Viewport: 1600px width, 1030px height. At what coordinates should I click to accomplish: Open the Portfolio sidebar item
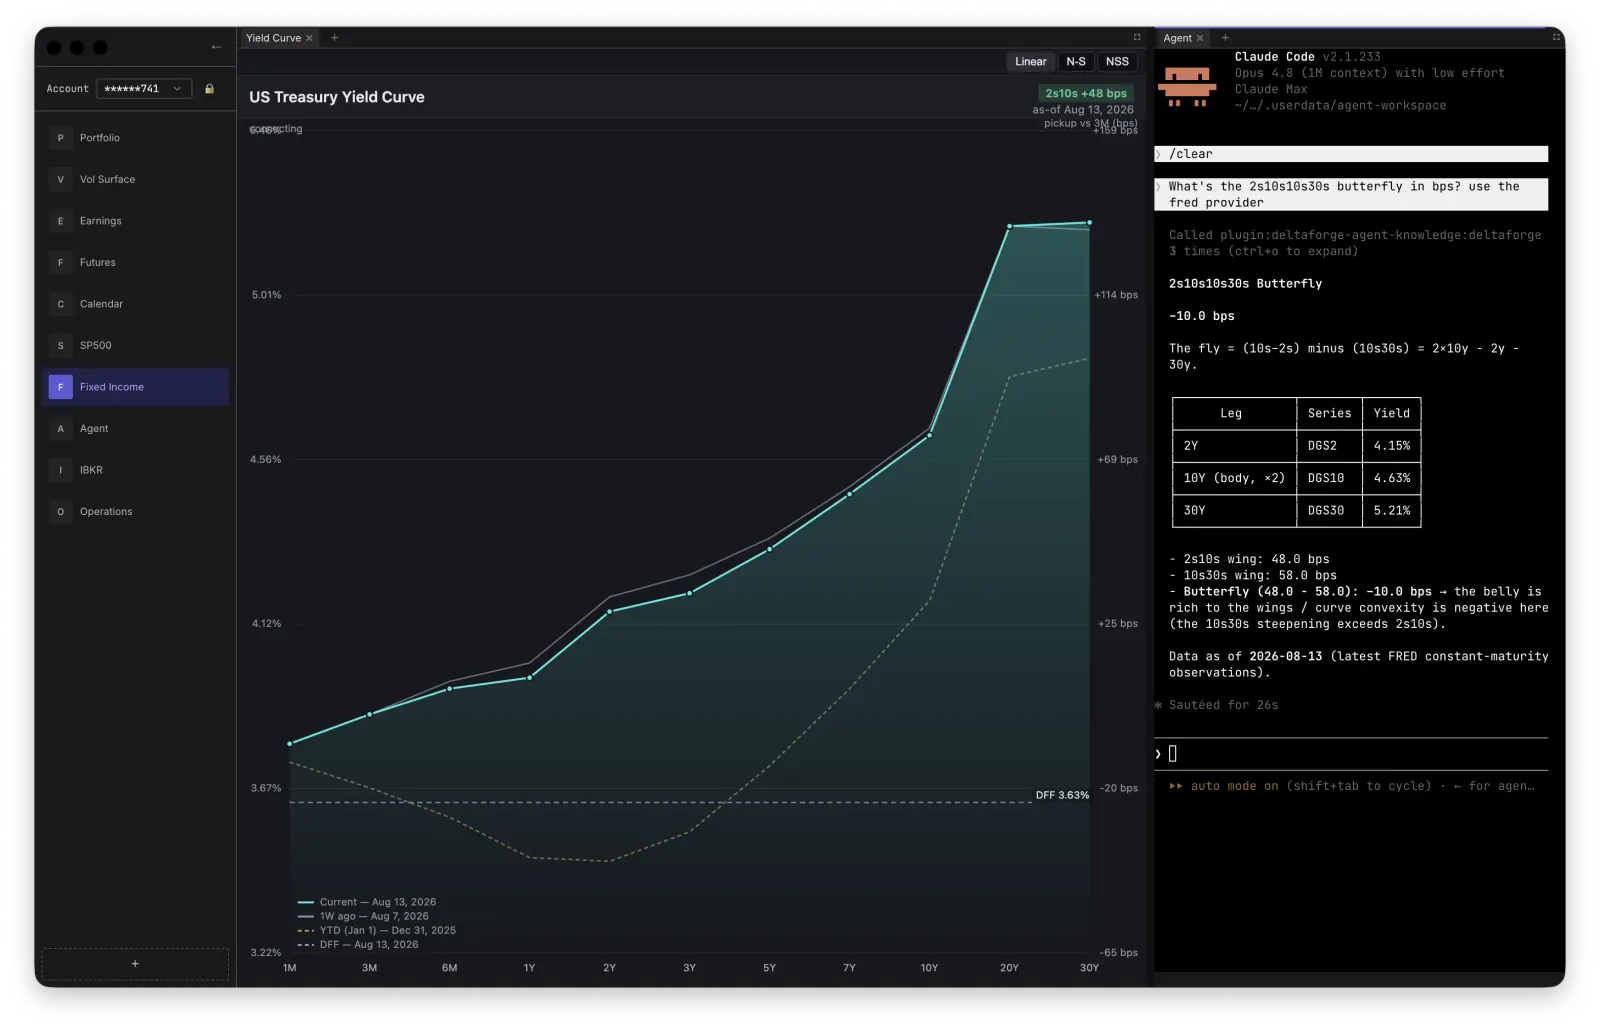click(x=137, y=138)
